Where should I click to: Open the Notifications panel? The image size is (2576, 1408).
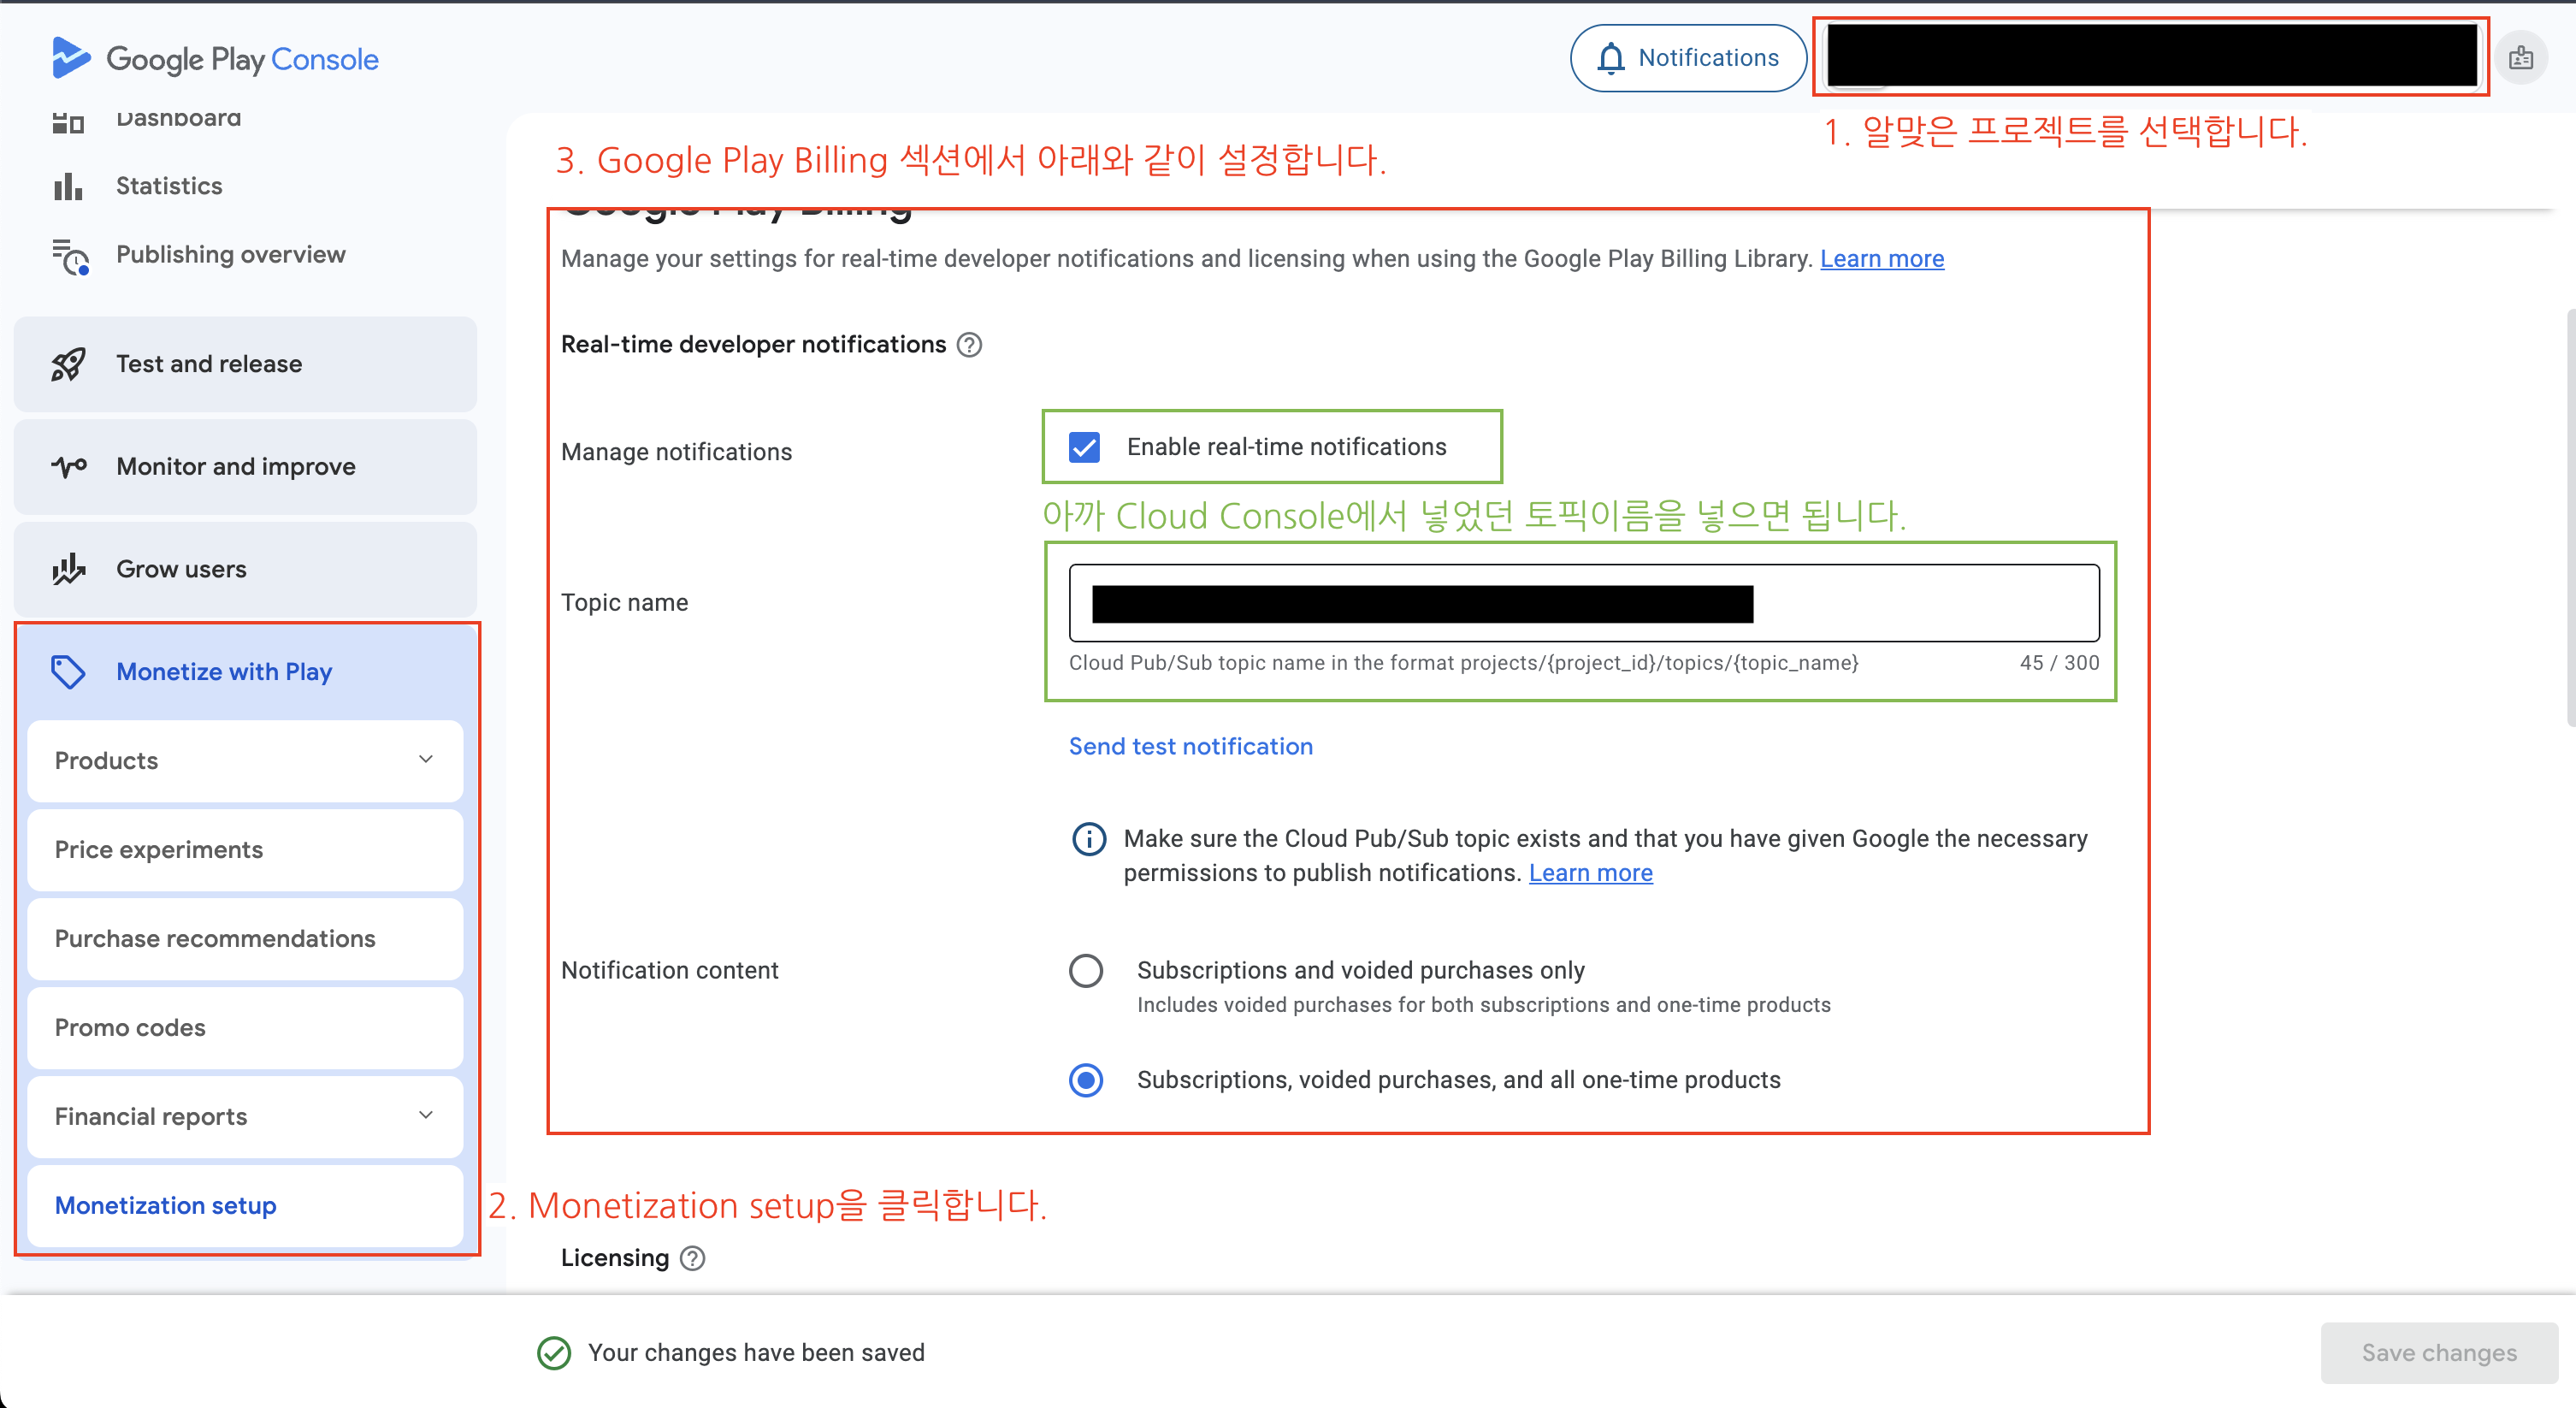click(1687, 57)
